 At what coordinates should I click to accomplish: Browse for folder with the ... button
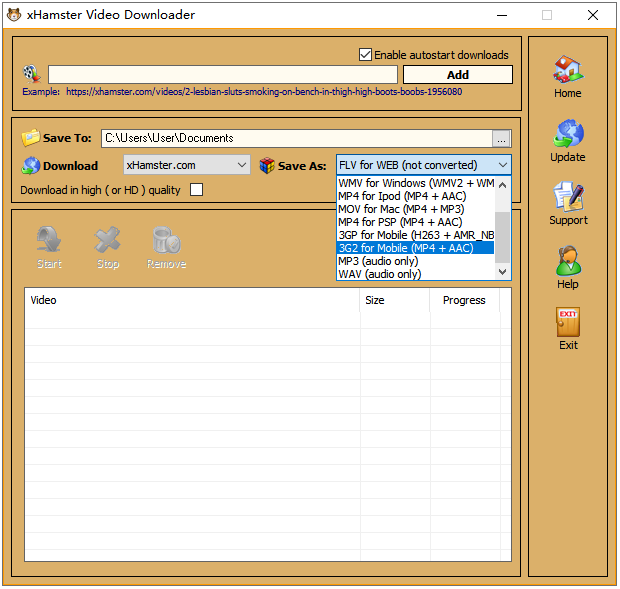pyautogui.click(x=501, y=139)
